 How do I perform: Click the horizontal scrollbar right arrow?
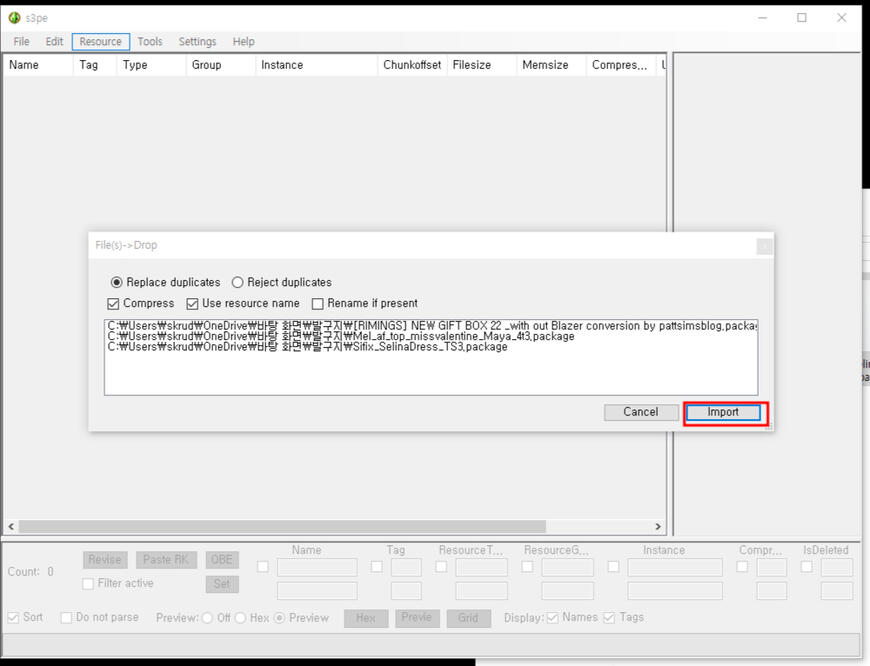pos(658,527)
